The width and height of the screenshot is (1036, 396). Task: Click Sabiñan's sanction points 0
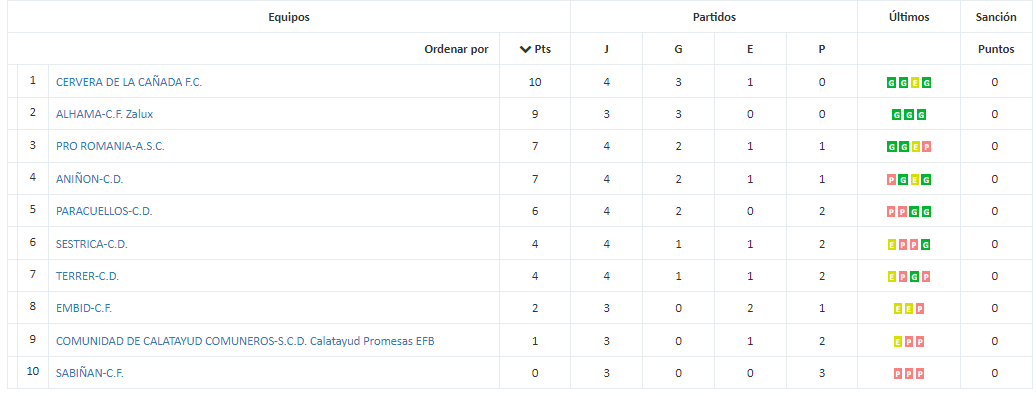[x=994, y=374]
